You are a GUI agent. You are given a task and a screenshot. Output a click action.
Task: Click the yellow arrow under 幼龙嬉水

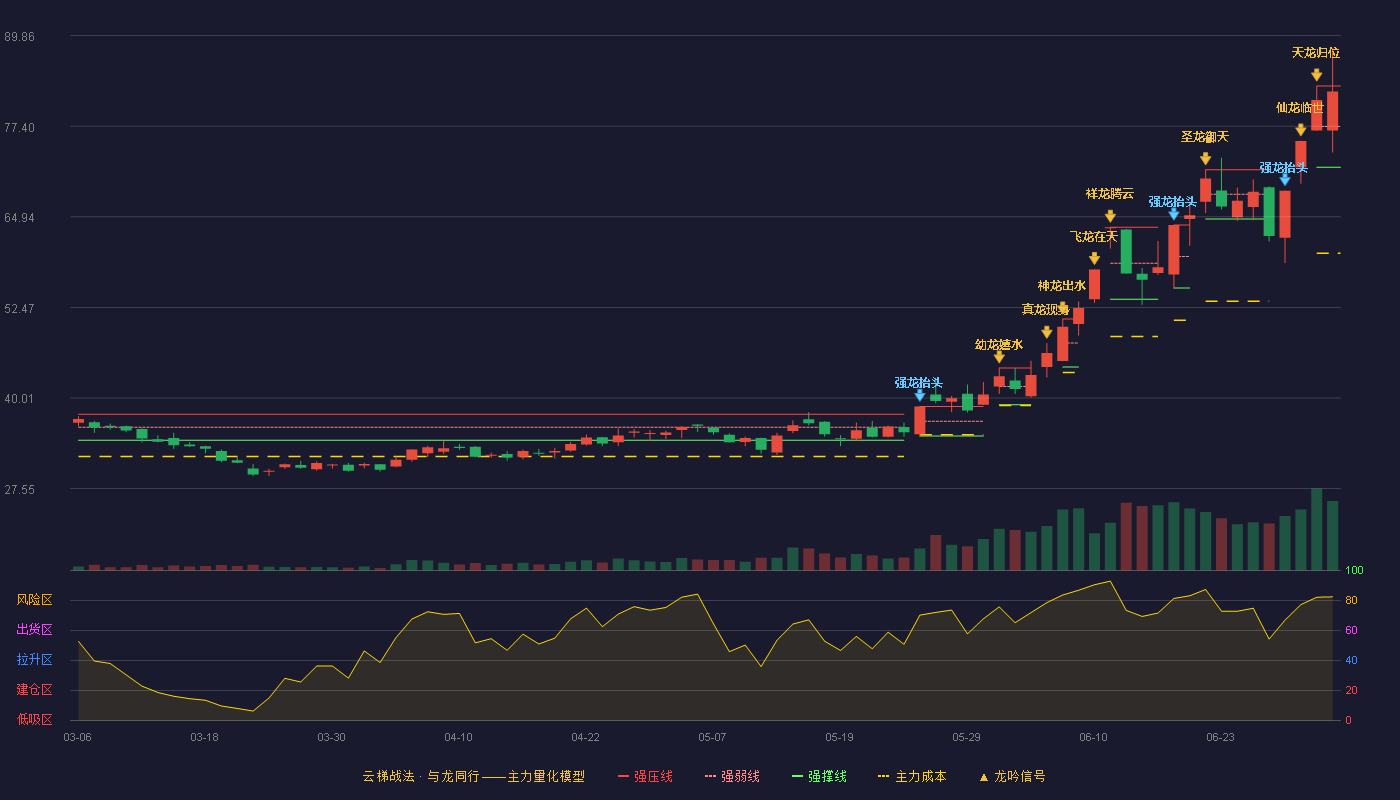tap(999, 357)
